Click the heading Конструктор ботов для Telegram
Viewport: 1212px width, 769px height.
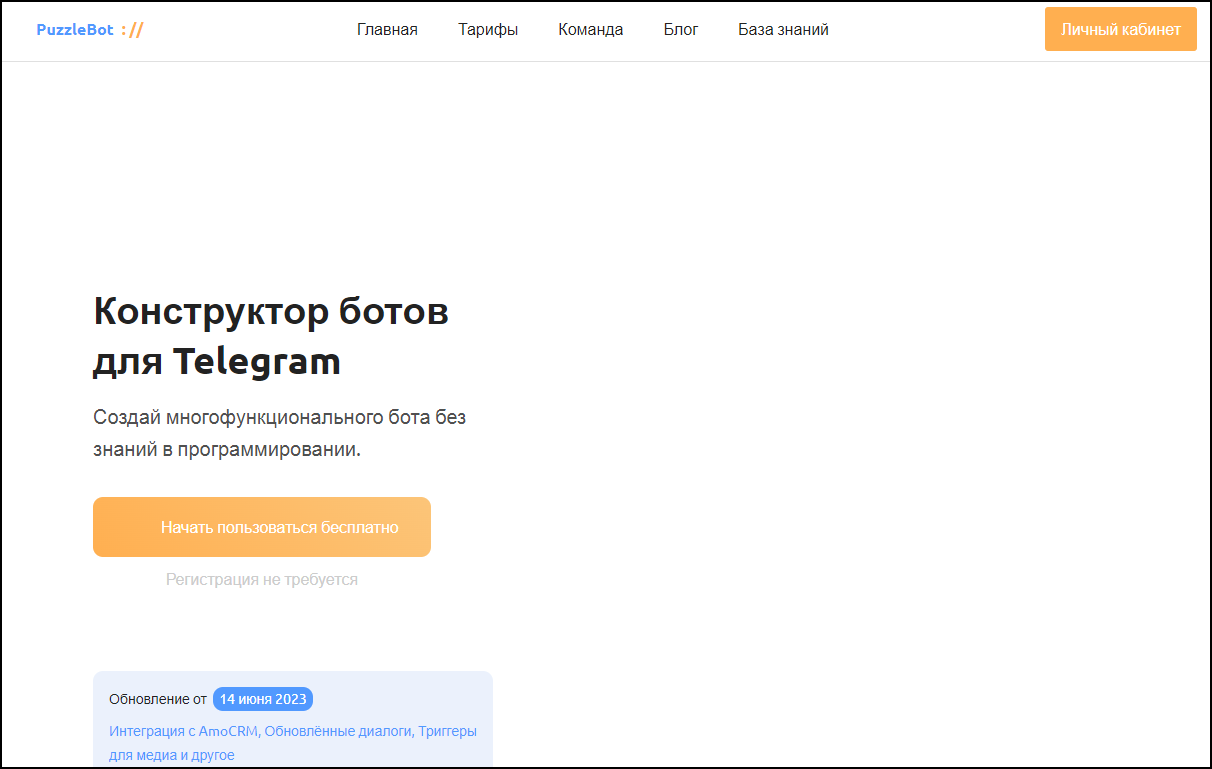[x=271, y=337]
